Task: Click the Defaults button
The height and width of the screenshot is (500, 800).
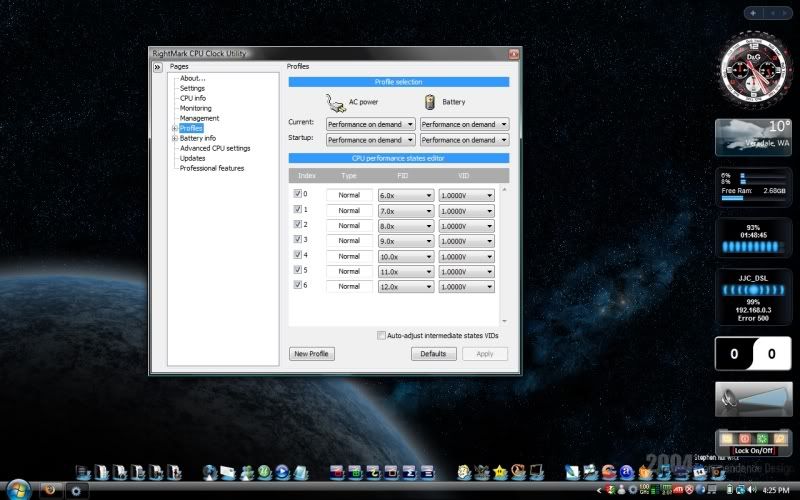Action: [x=434, y=354]
